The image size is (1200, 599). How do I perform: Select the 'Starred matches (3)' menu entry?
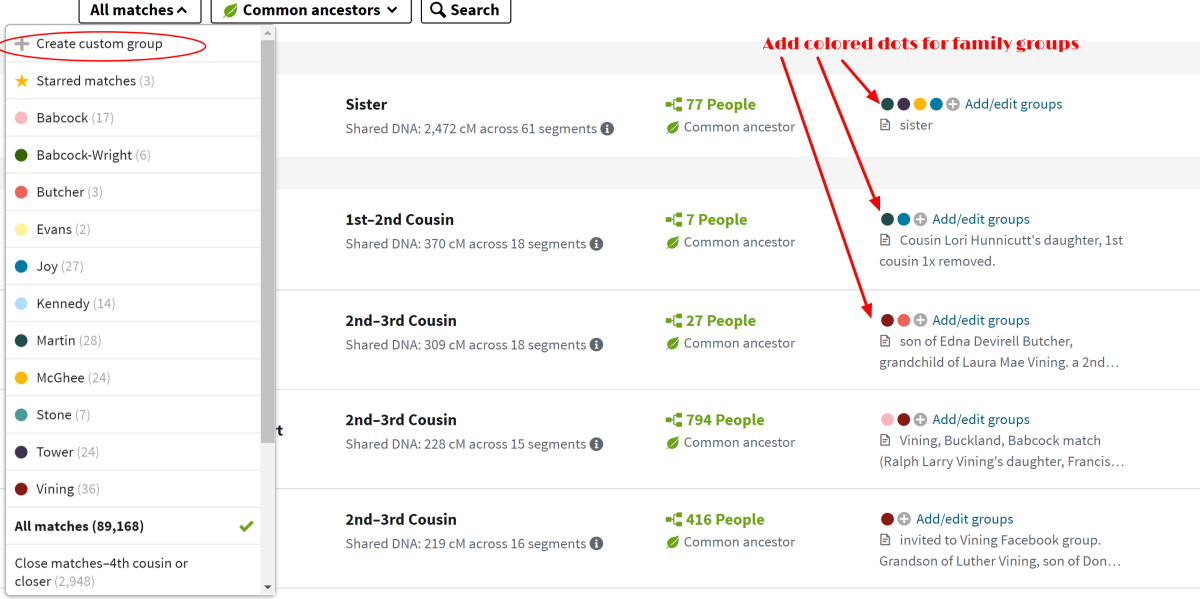click(96, 81)
